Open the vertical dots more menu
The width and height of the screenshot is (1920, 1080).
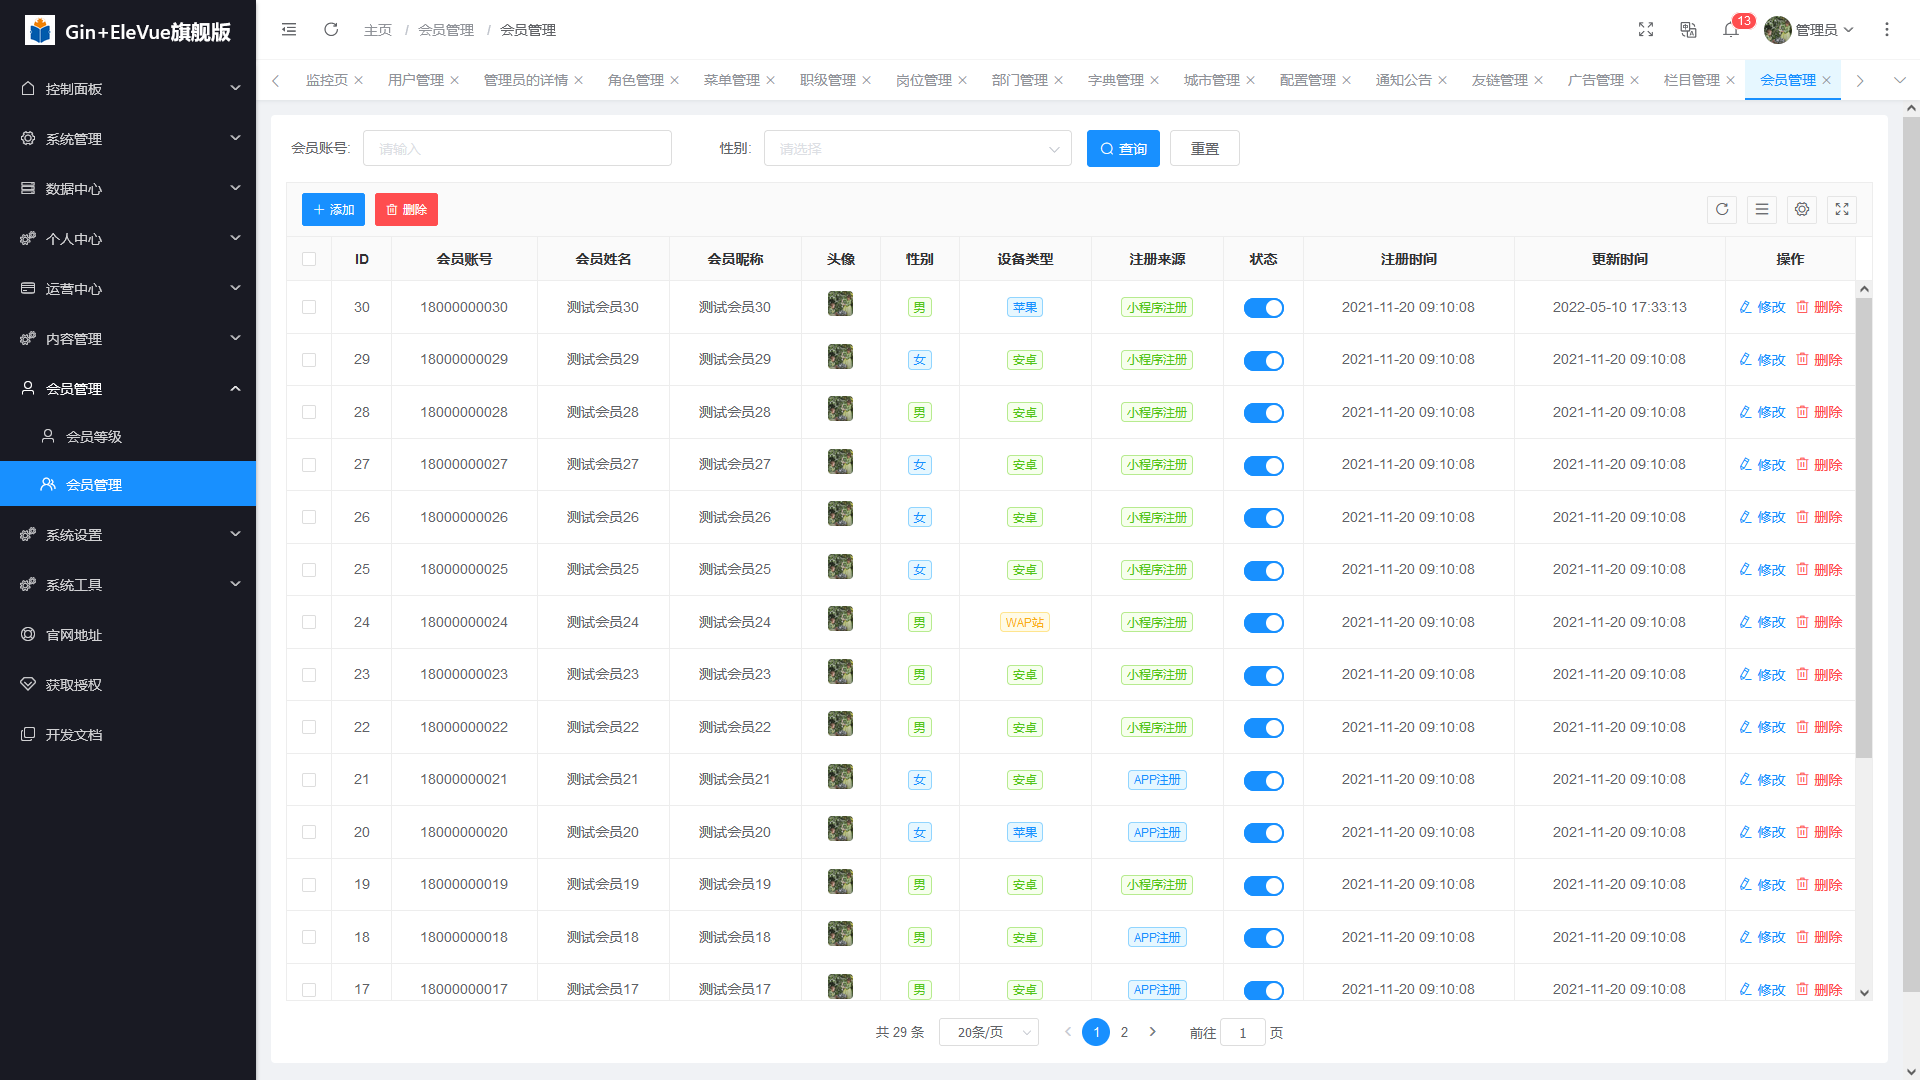(x=1887, y=30)
